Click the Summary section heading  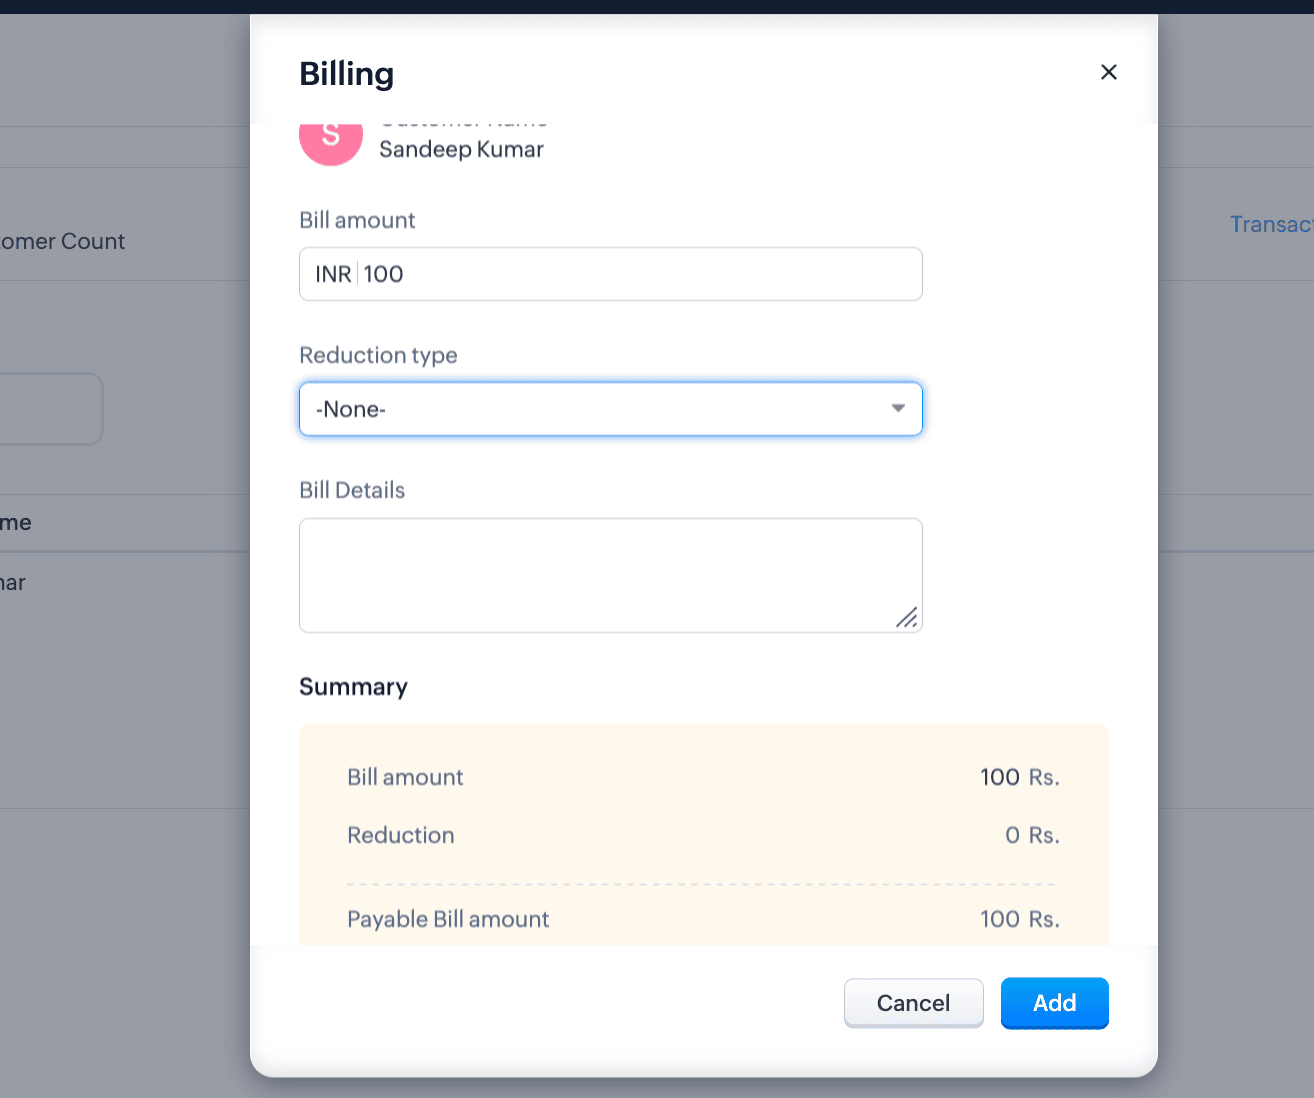point(353,687)
